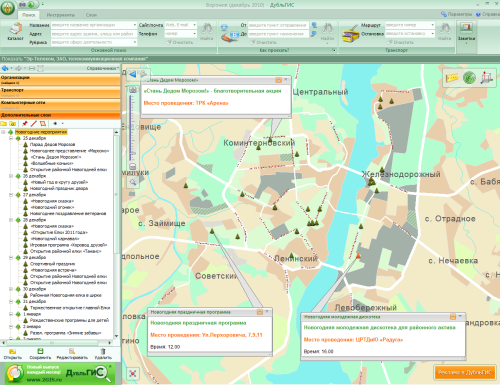Viewport: 500px width, 385px height.
Task: Add a pin marker in layers toolbar
Action: (x=25, y=124)
